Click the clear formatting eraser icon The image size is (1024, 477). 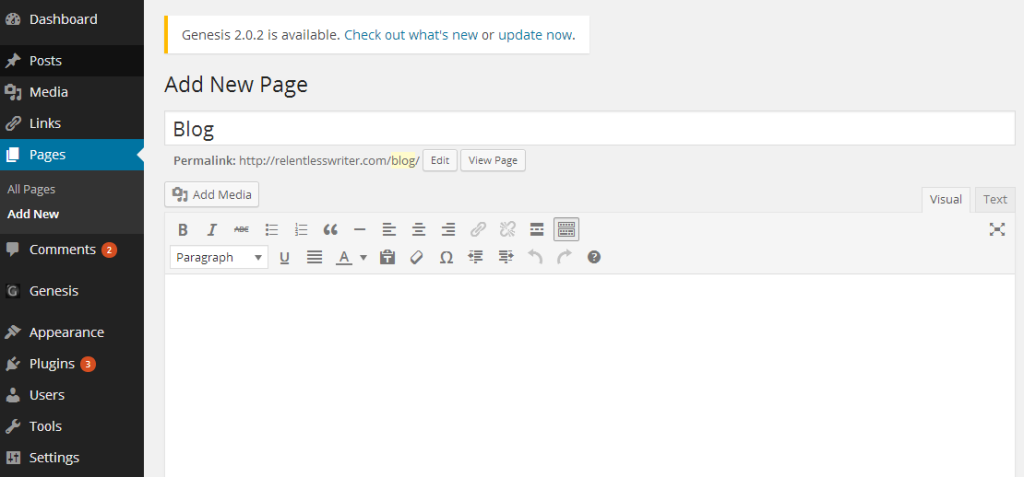pyautogui.click(x=417, y=257)
